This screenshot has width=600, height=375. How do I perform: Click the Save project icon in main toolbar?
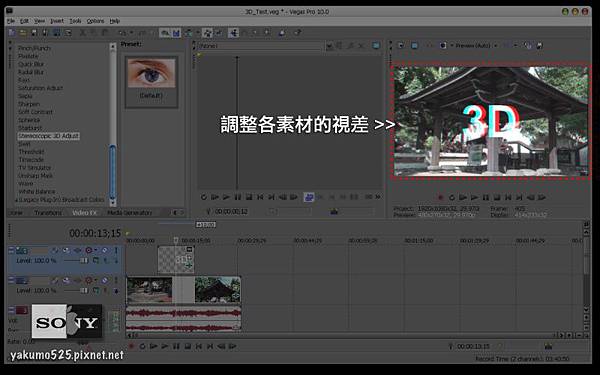click(x=34, y=33)
